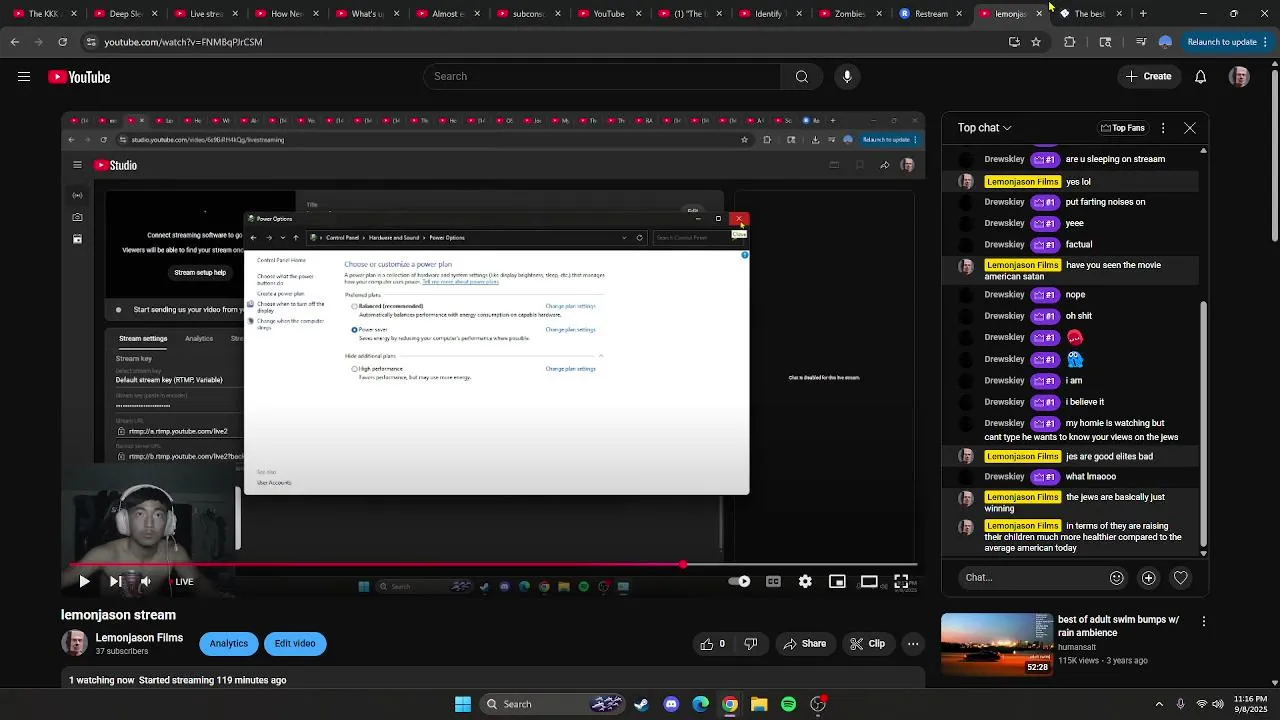Open Analytics for this video

228,644
